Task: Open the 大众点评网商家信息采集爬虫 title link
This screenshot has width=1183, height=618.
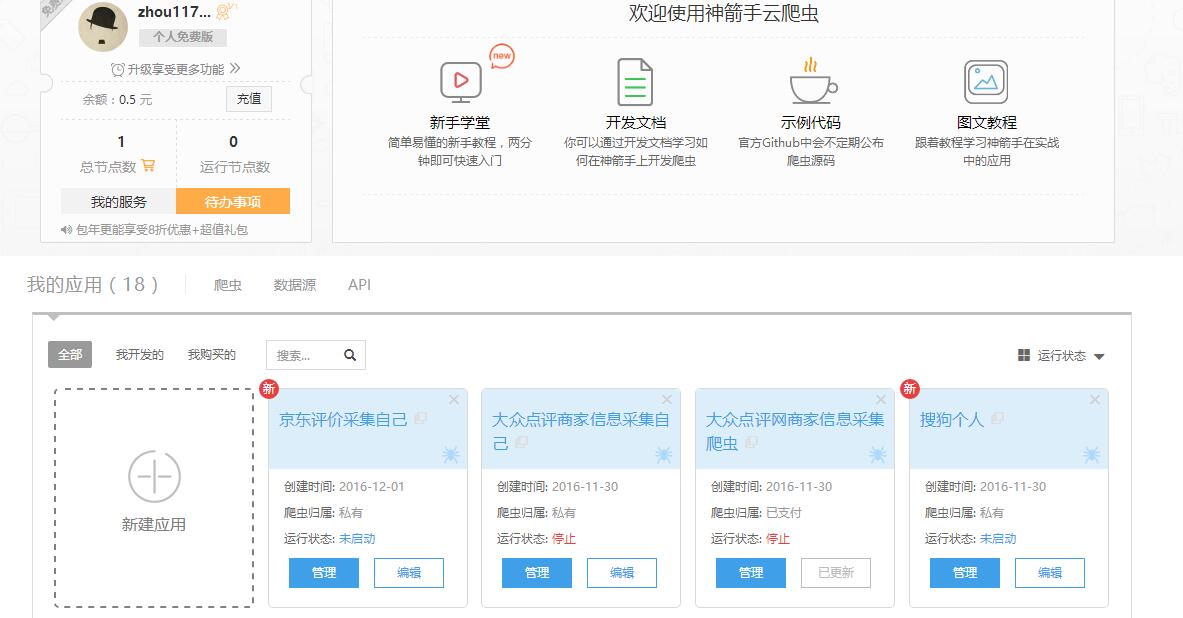Action: [795, 432]
